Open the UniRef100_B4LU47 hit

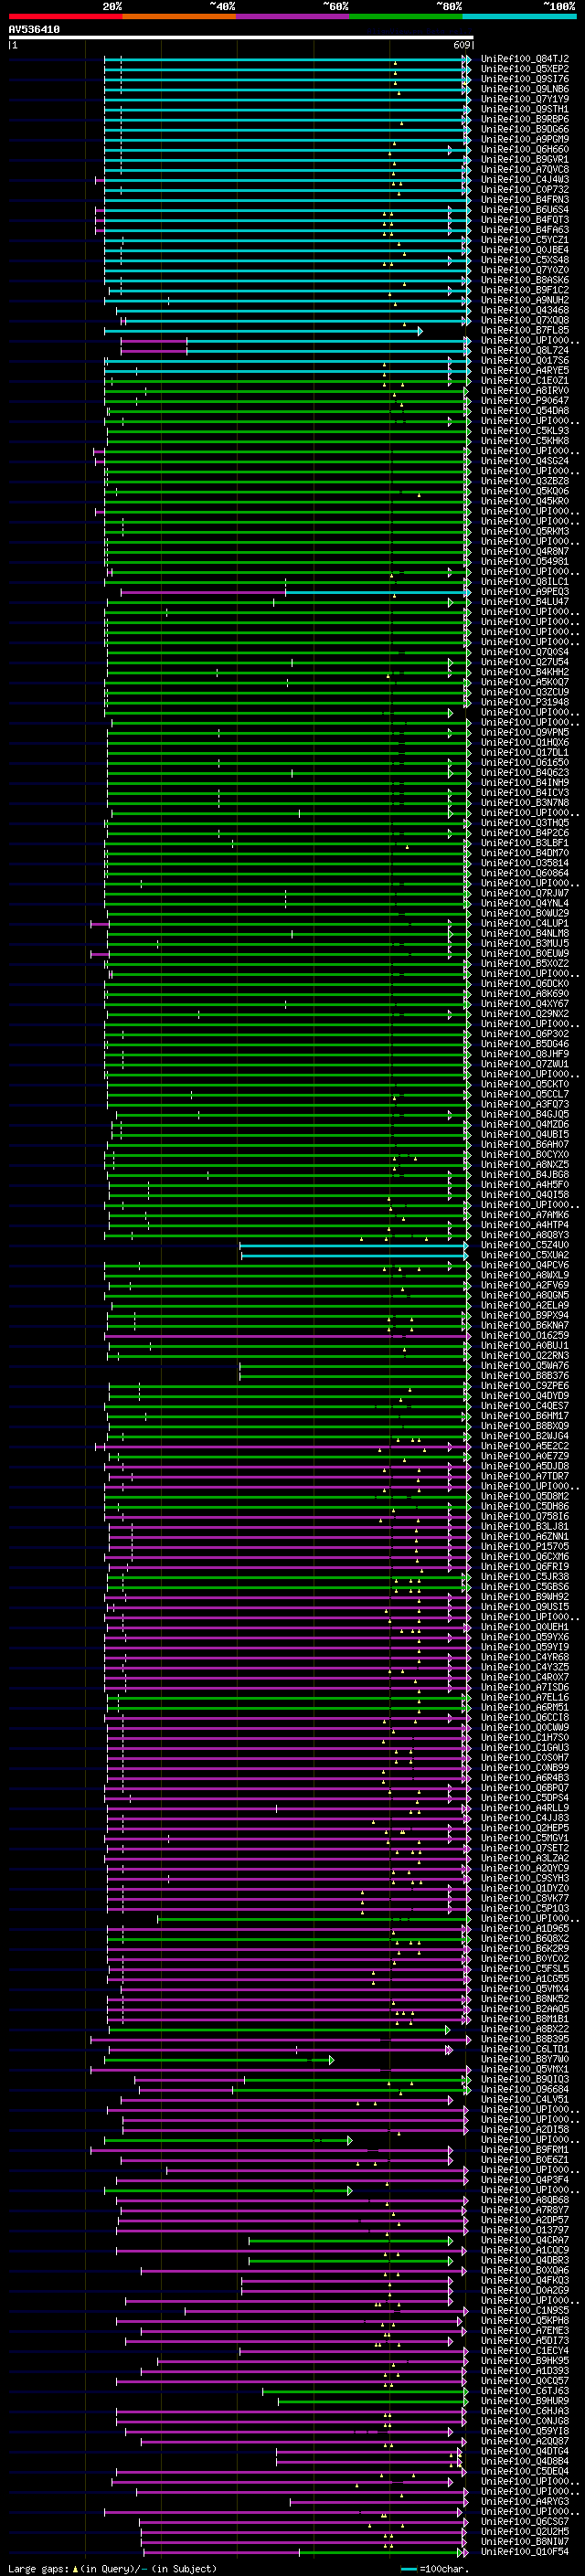[x=525, y=602]
